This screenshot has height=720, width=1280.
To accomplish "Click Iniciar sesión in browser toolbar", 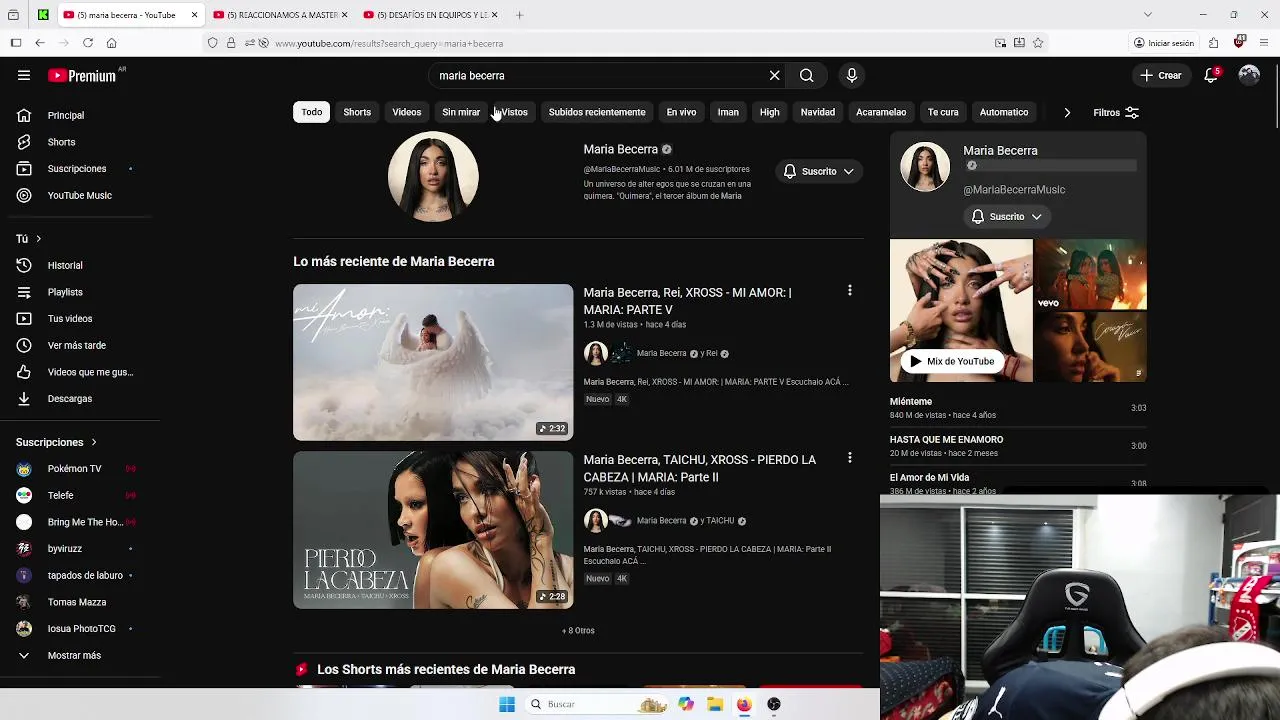I will (x=1163, y=43).
